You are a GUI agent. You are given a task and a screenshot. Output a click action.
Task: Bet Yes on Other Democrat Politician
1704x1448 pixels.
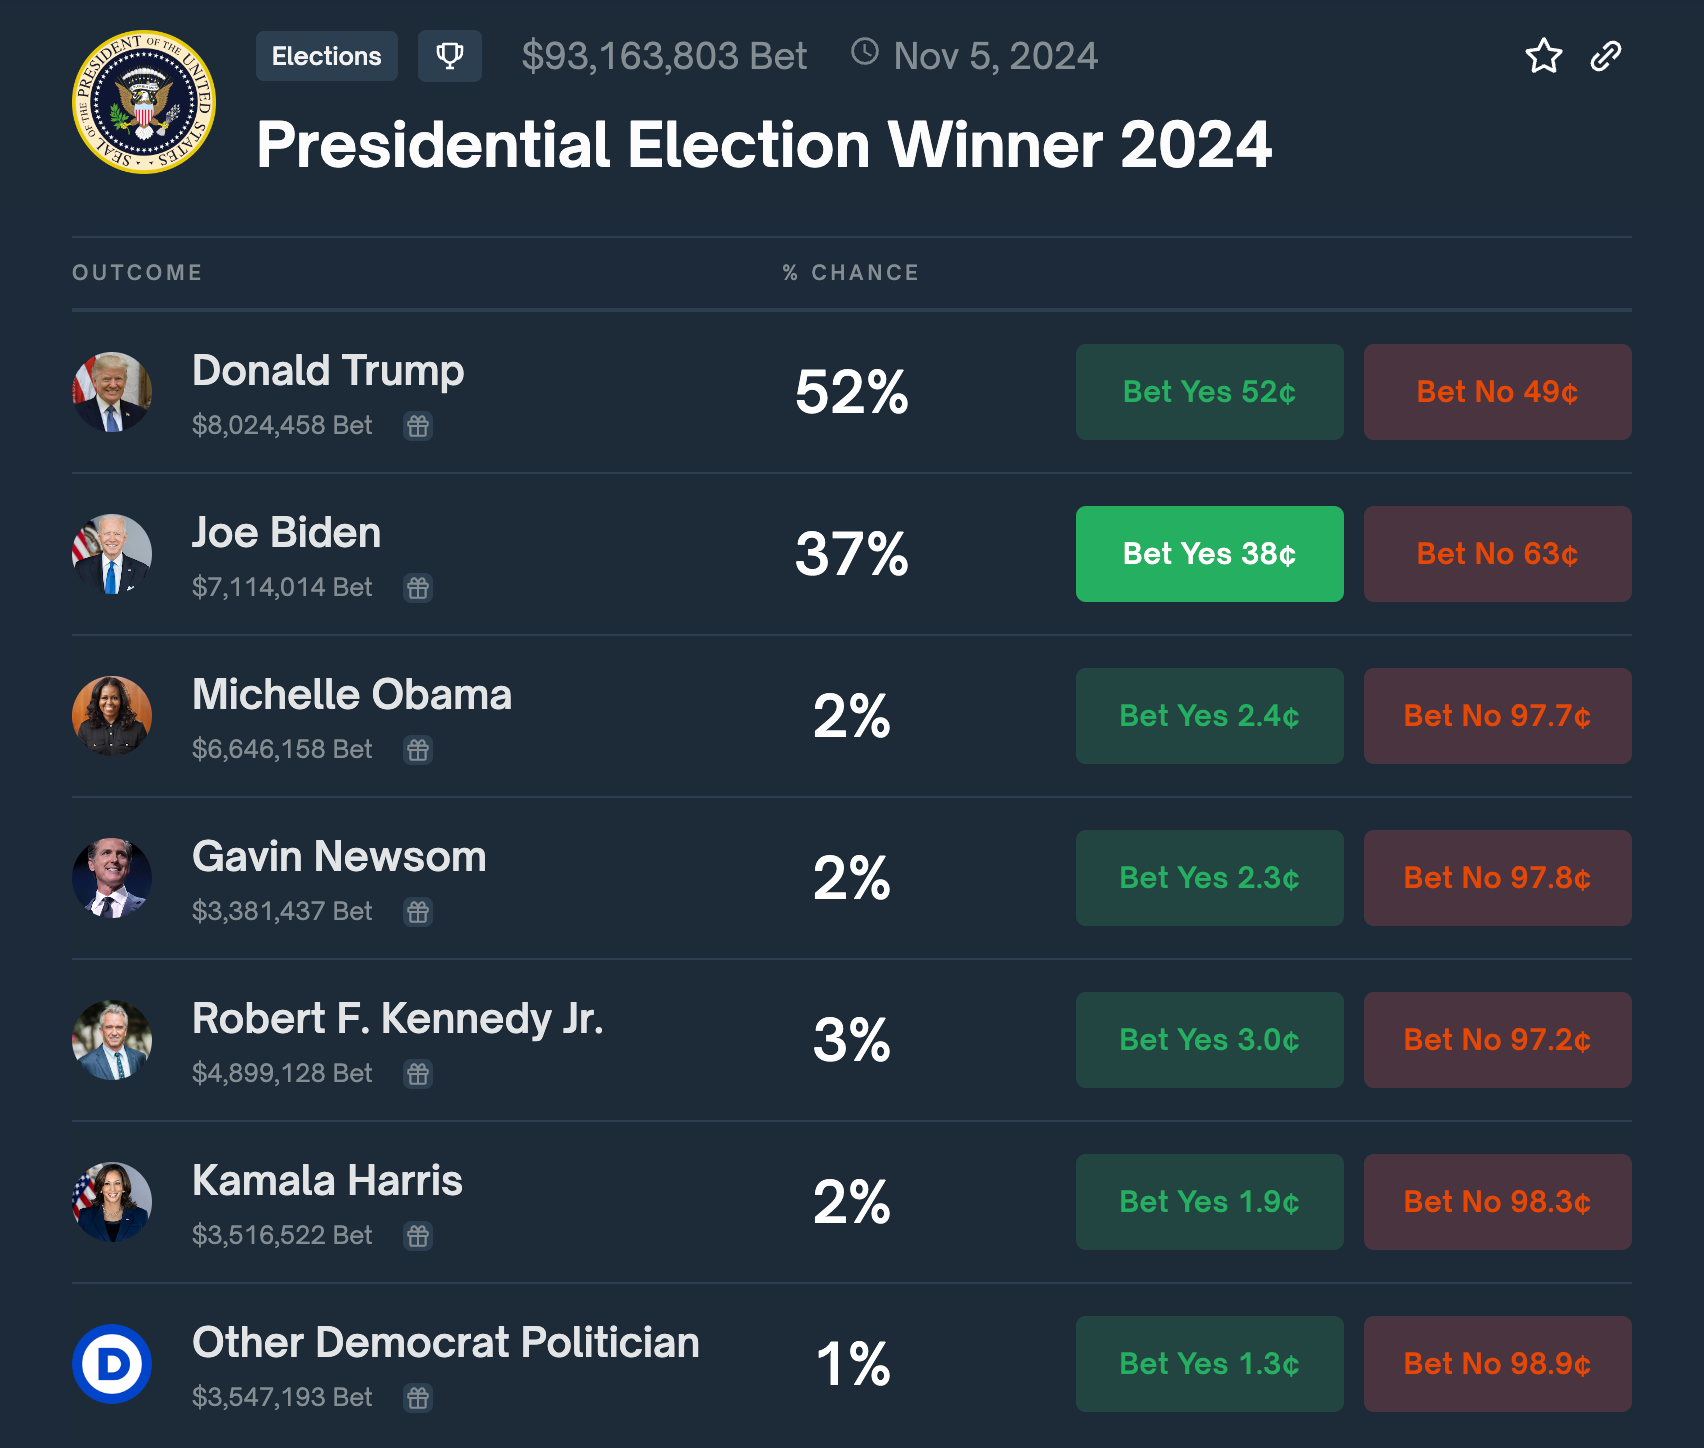pos(1209,1364)
